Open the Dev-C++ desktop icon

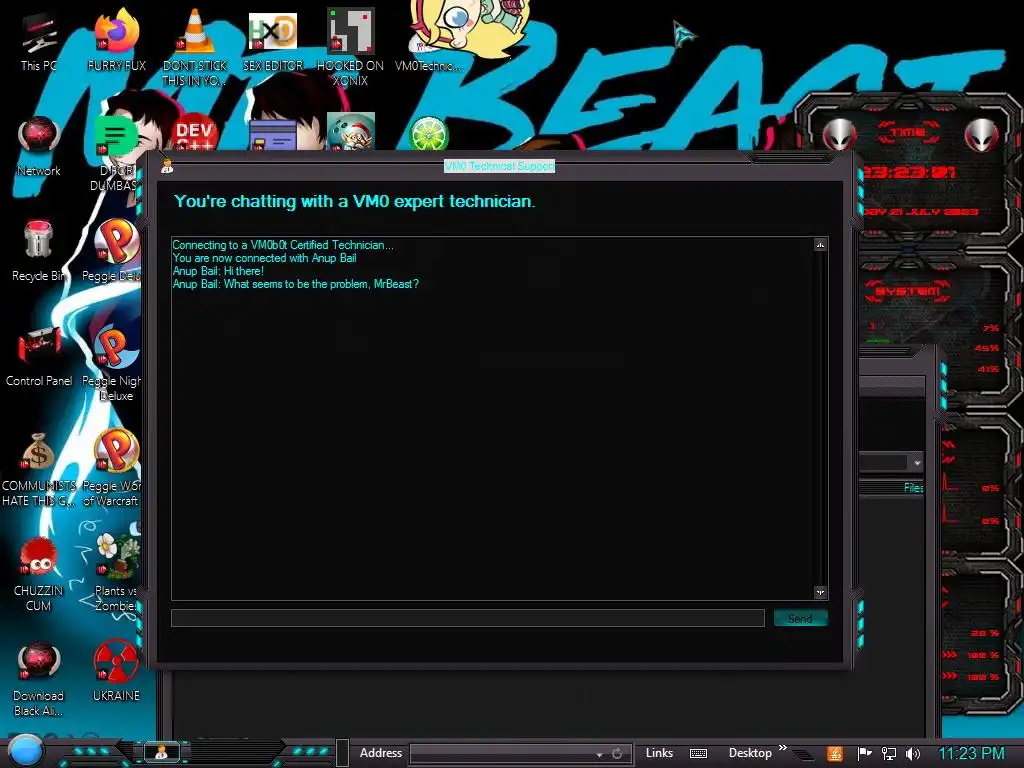(195, 133)
